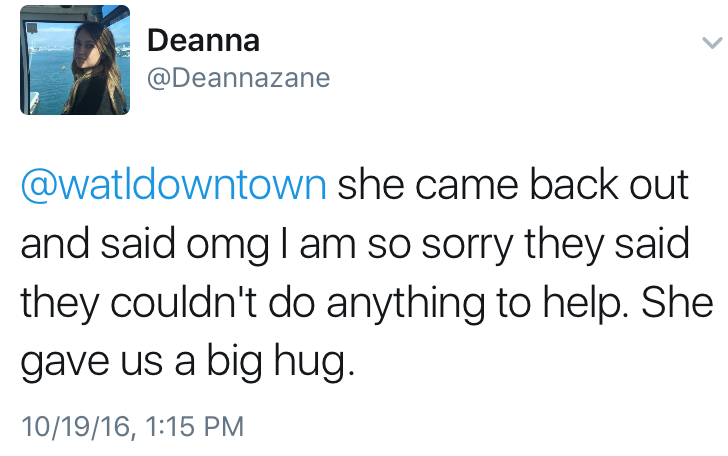Expand the tweet options chevron
The height and width of the screenshot is (456, 728).
(x=711, y=43)
